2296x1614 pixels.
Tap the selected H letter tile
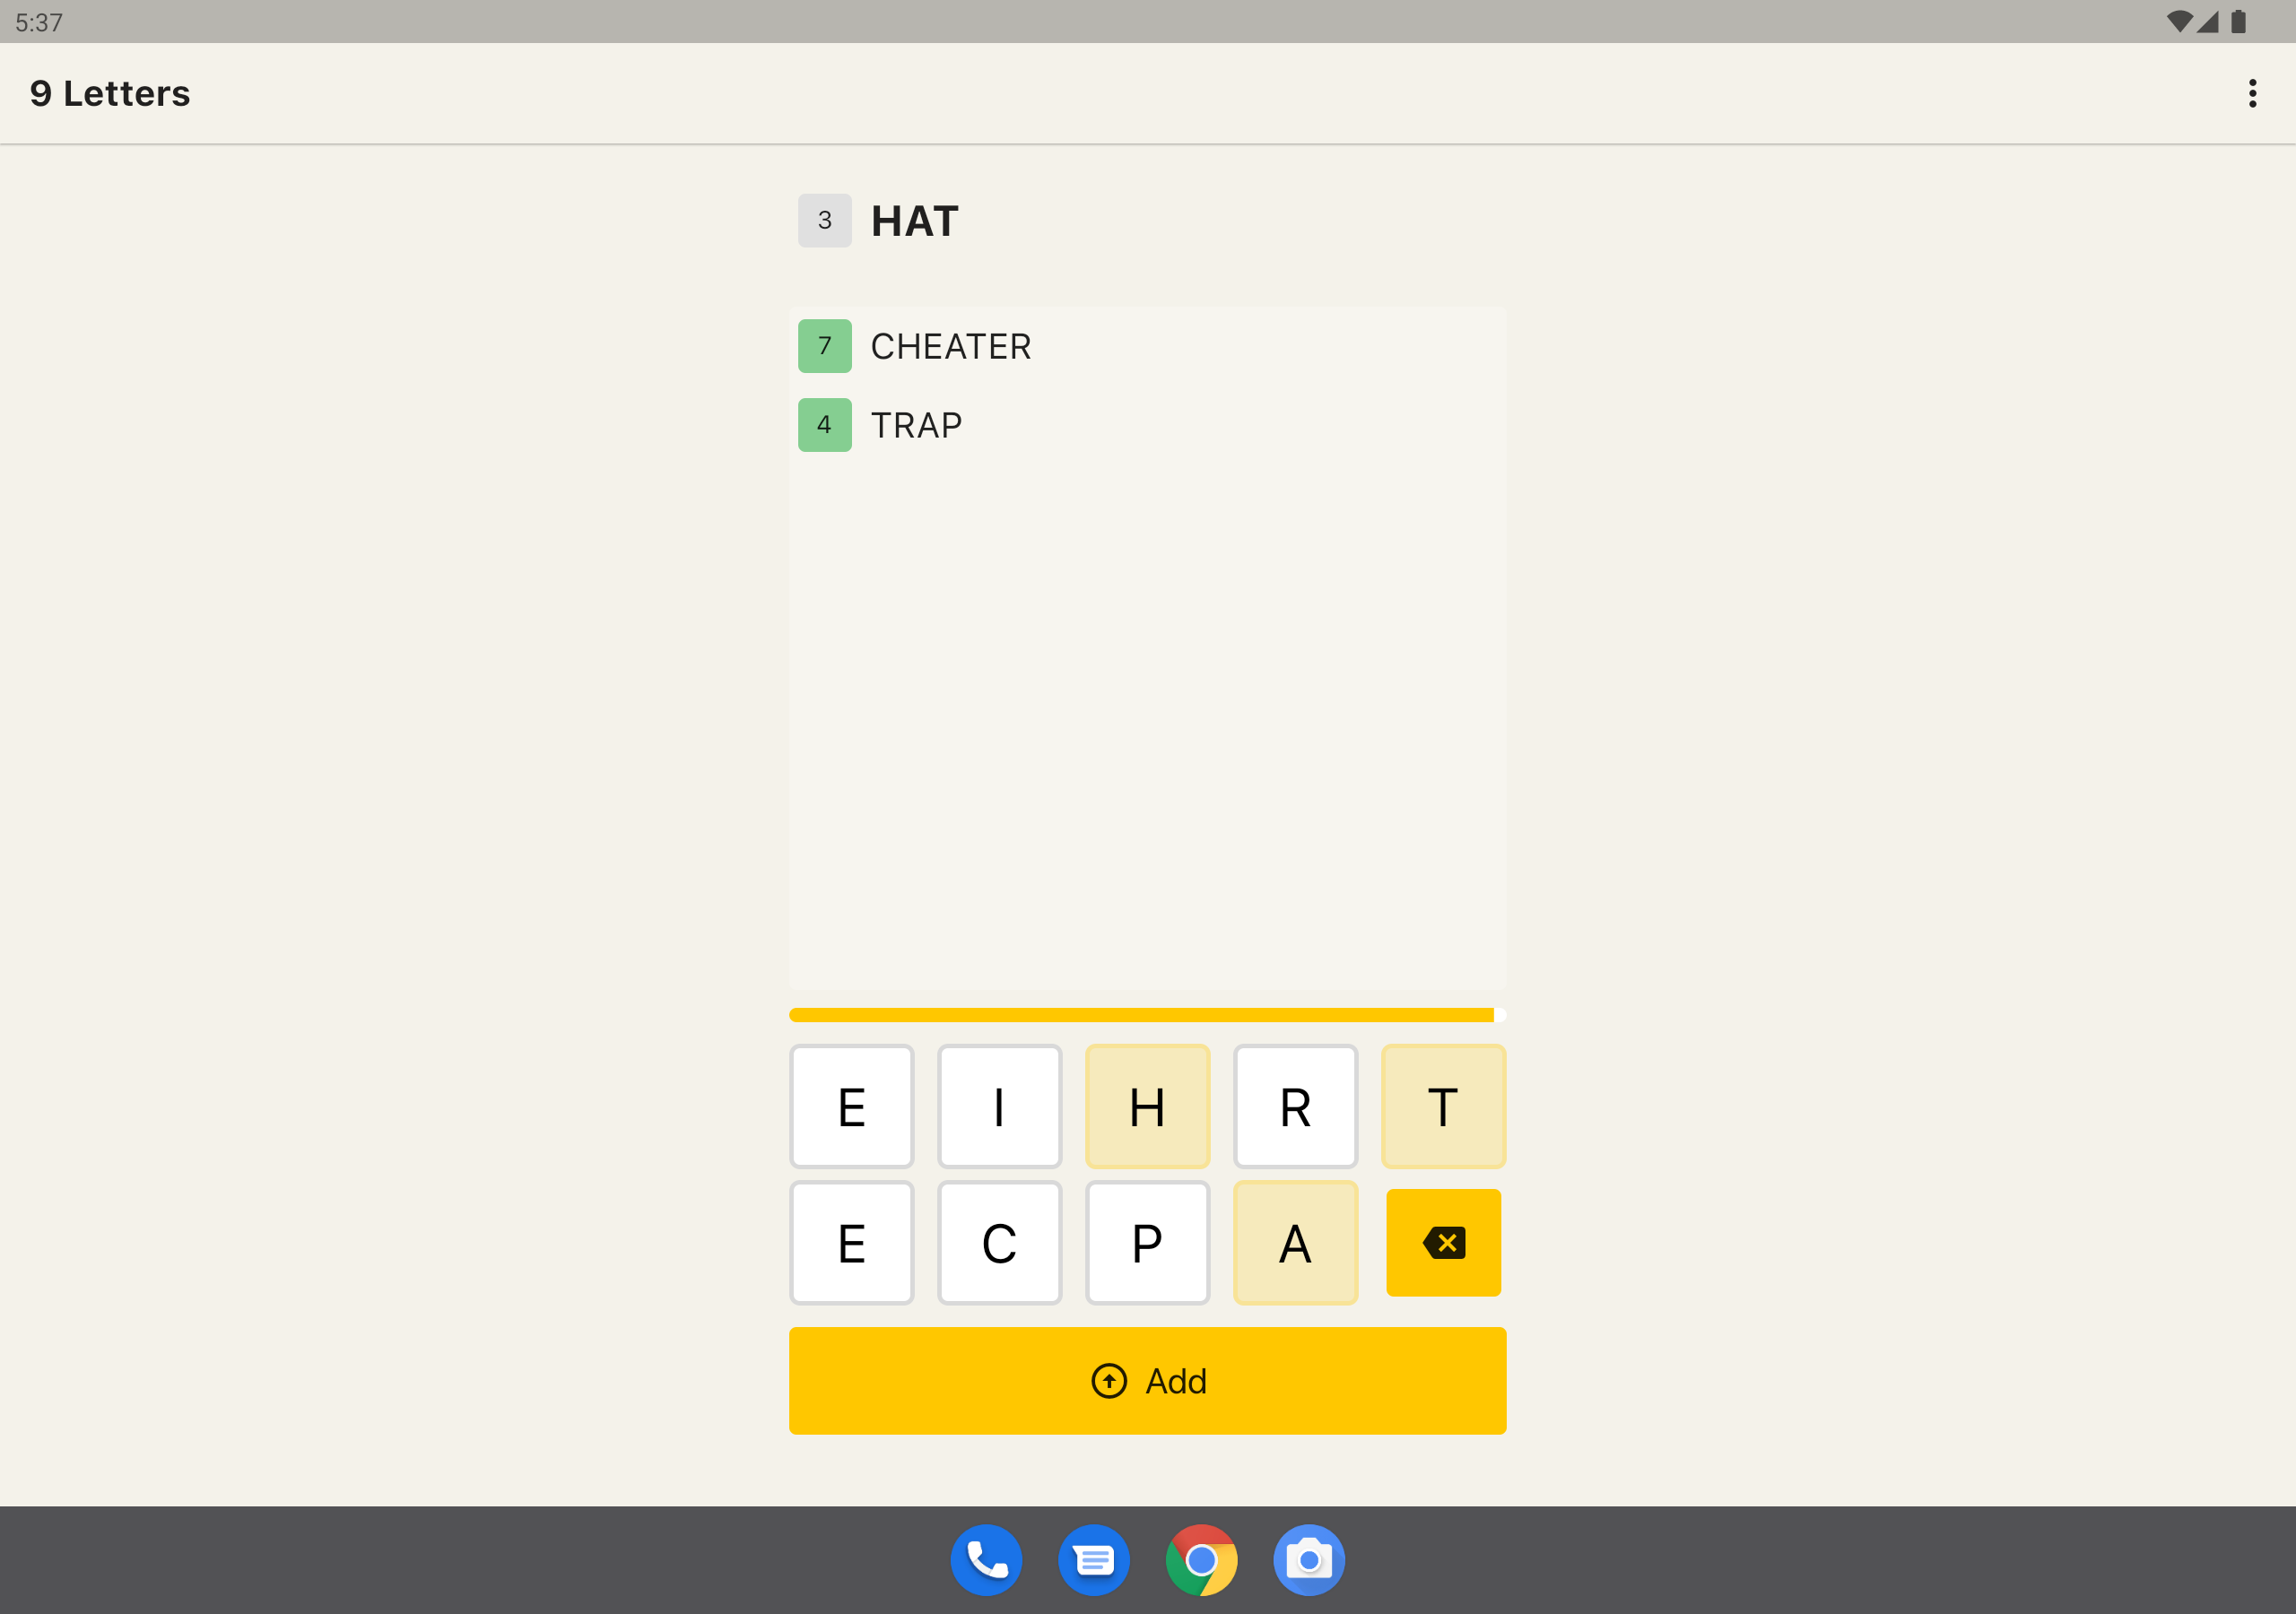1147,1106
